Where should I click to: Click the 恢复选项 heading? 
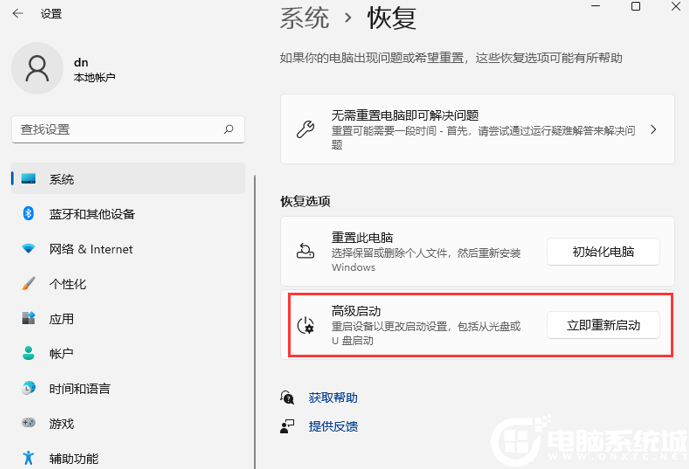tap(305, 201)
